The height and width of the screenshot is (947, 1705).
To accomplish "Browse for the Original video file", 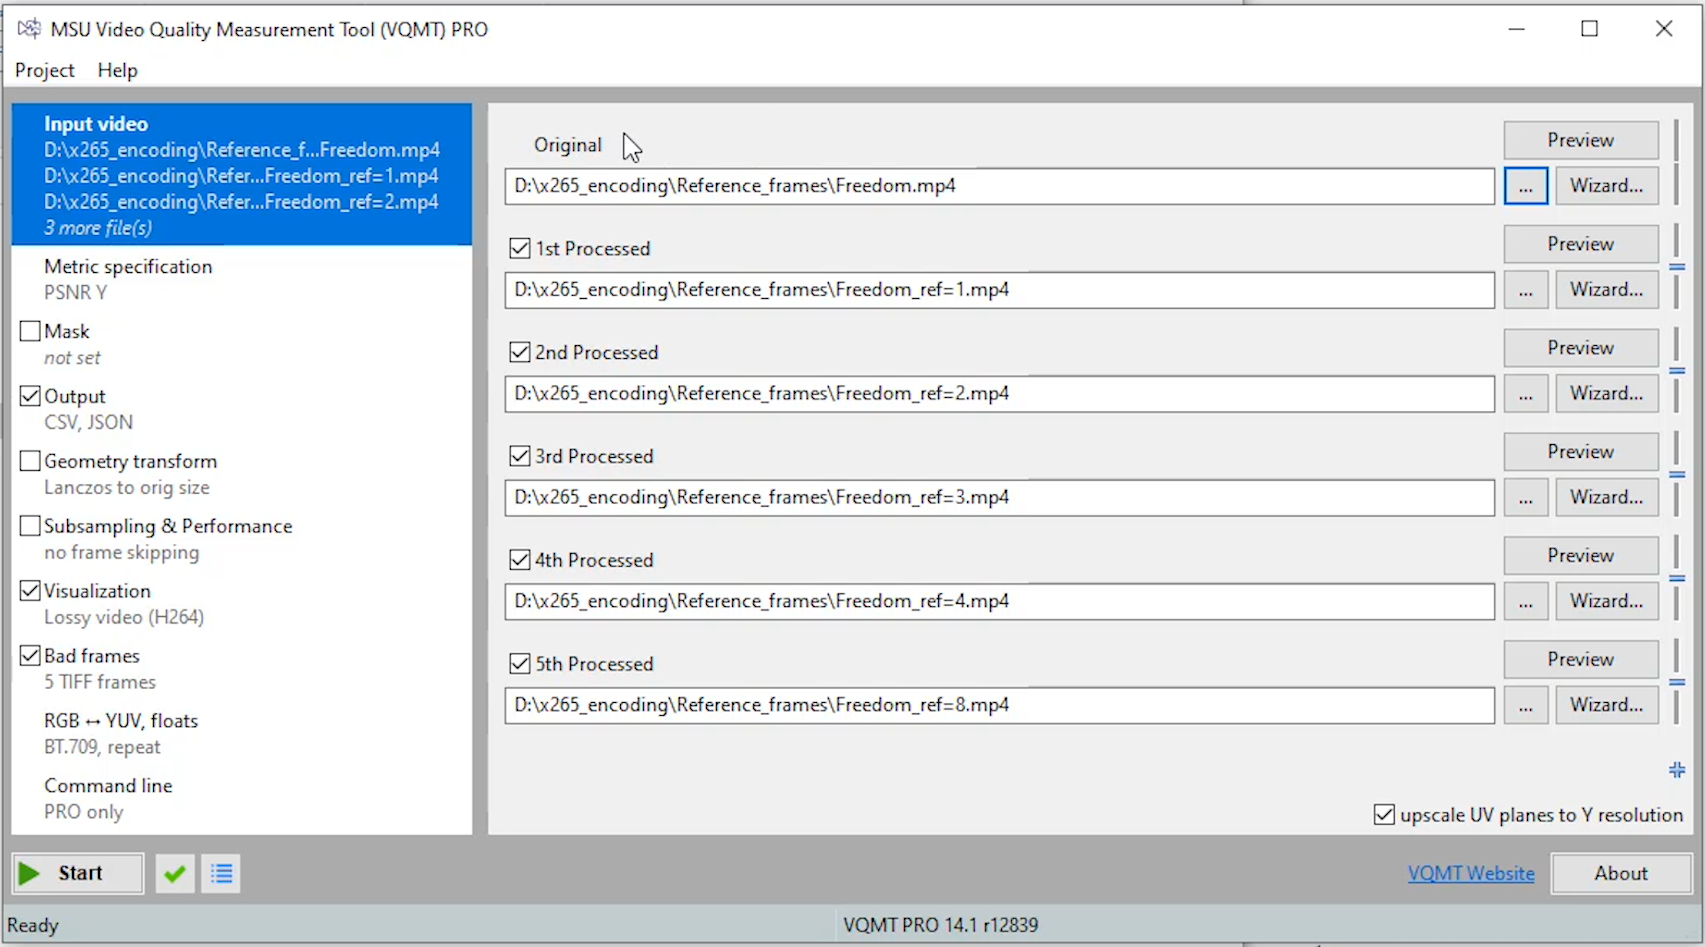I will click(1526, 186).
